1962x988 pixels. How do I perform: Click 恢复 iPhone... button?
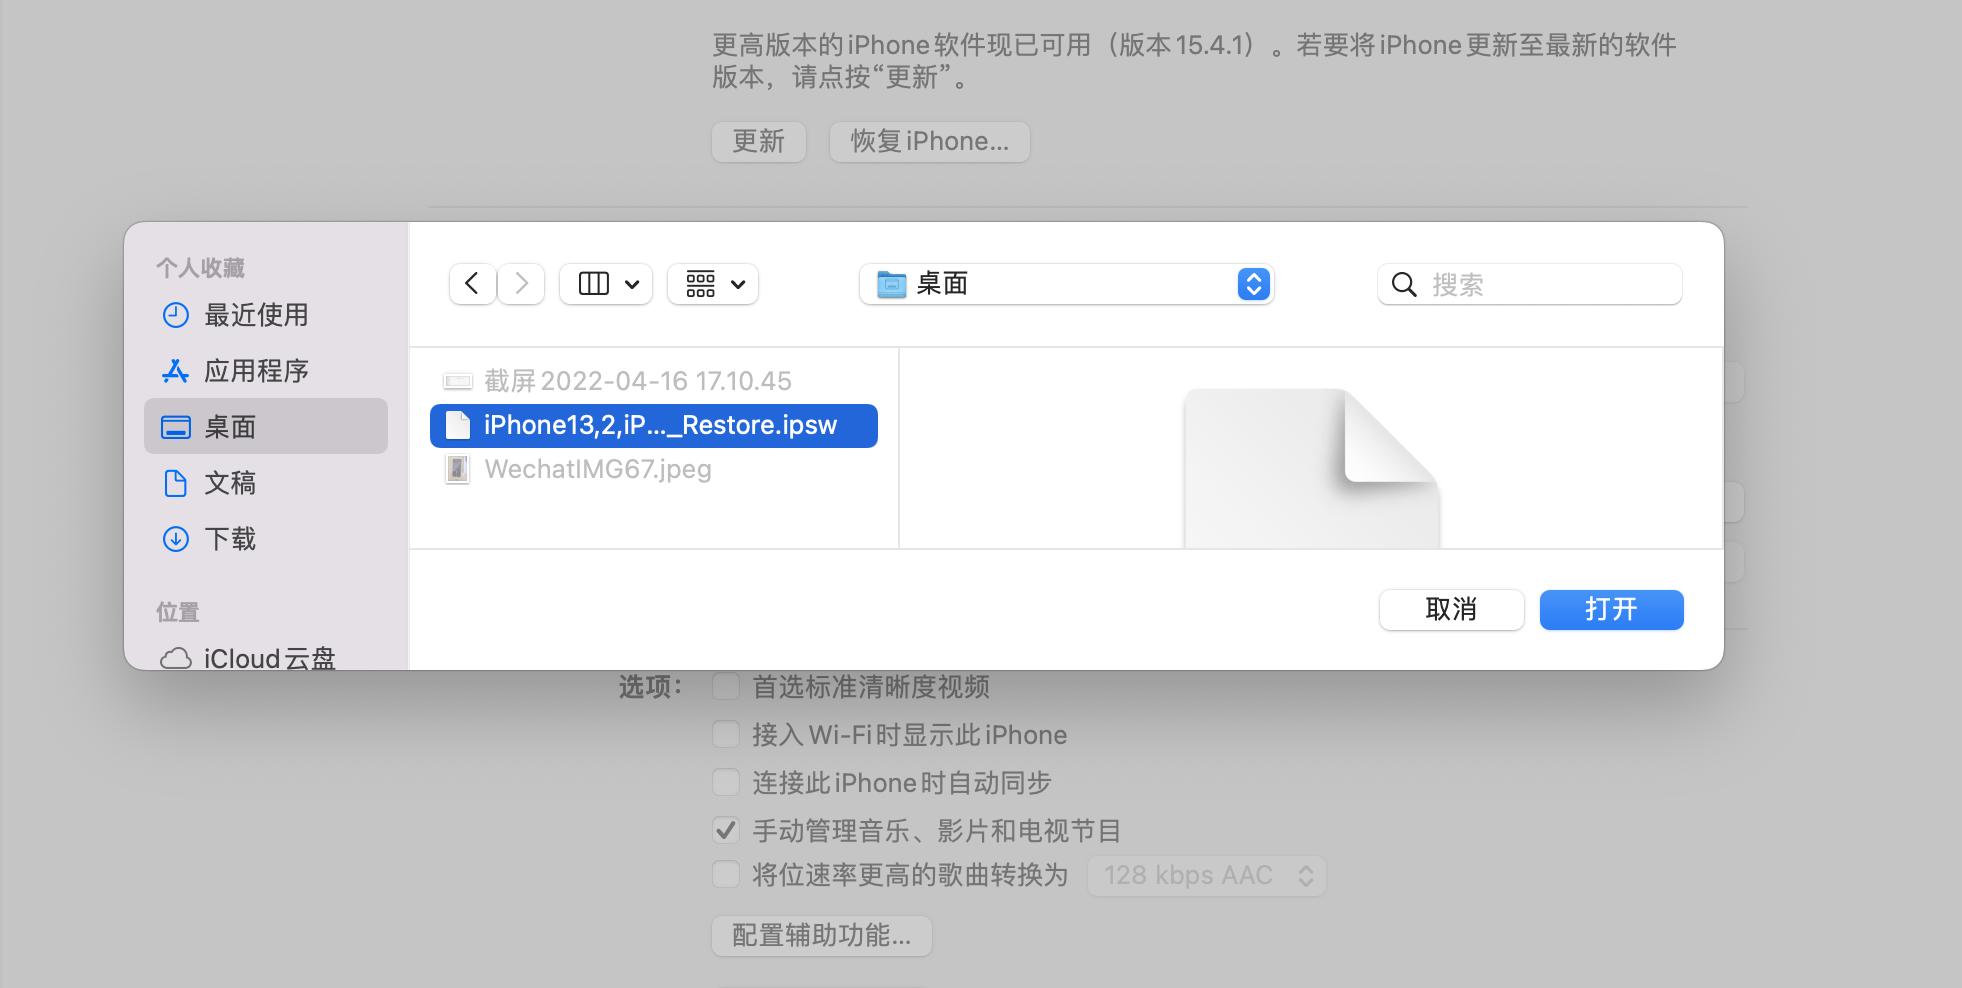click(928, 141)
